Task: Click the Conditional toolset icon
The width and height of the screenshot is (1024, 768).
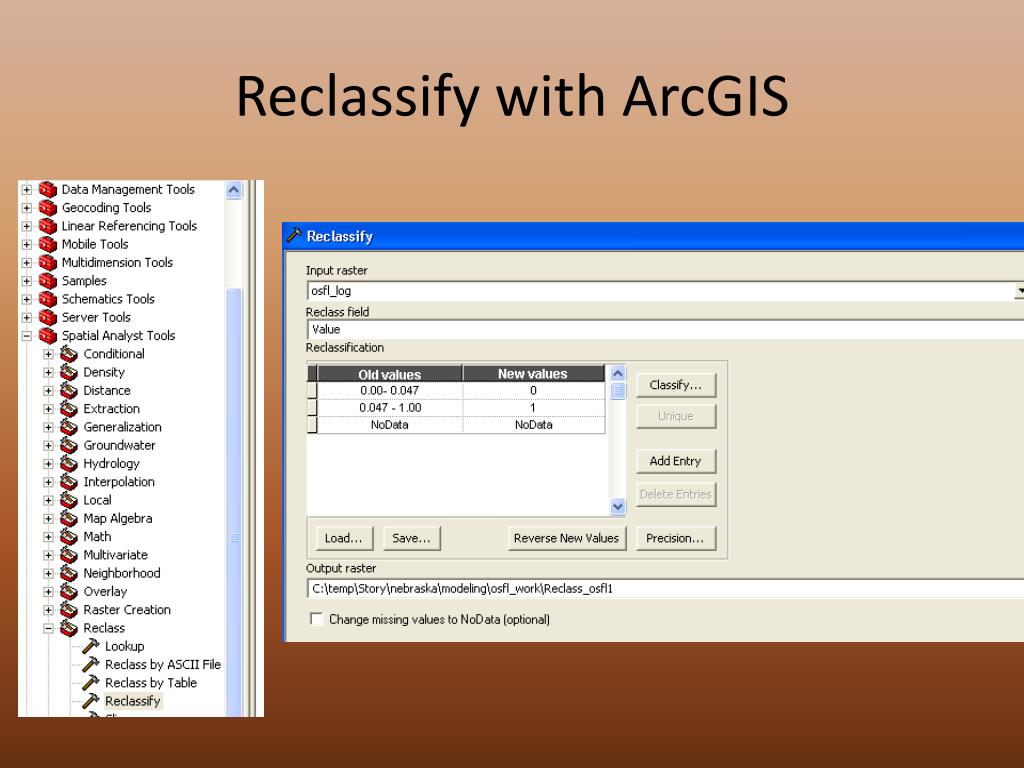Action: point(69,354)
